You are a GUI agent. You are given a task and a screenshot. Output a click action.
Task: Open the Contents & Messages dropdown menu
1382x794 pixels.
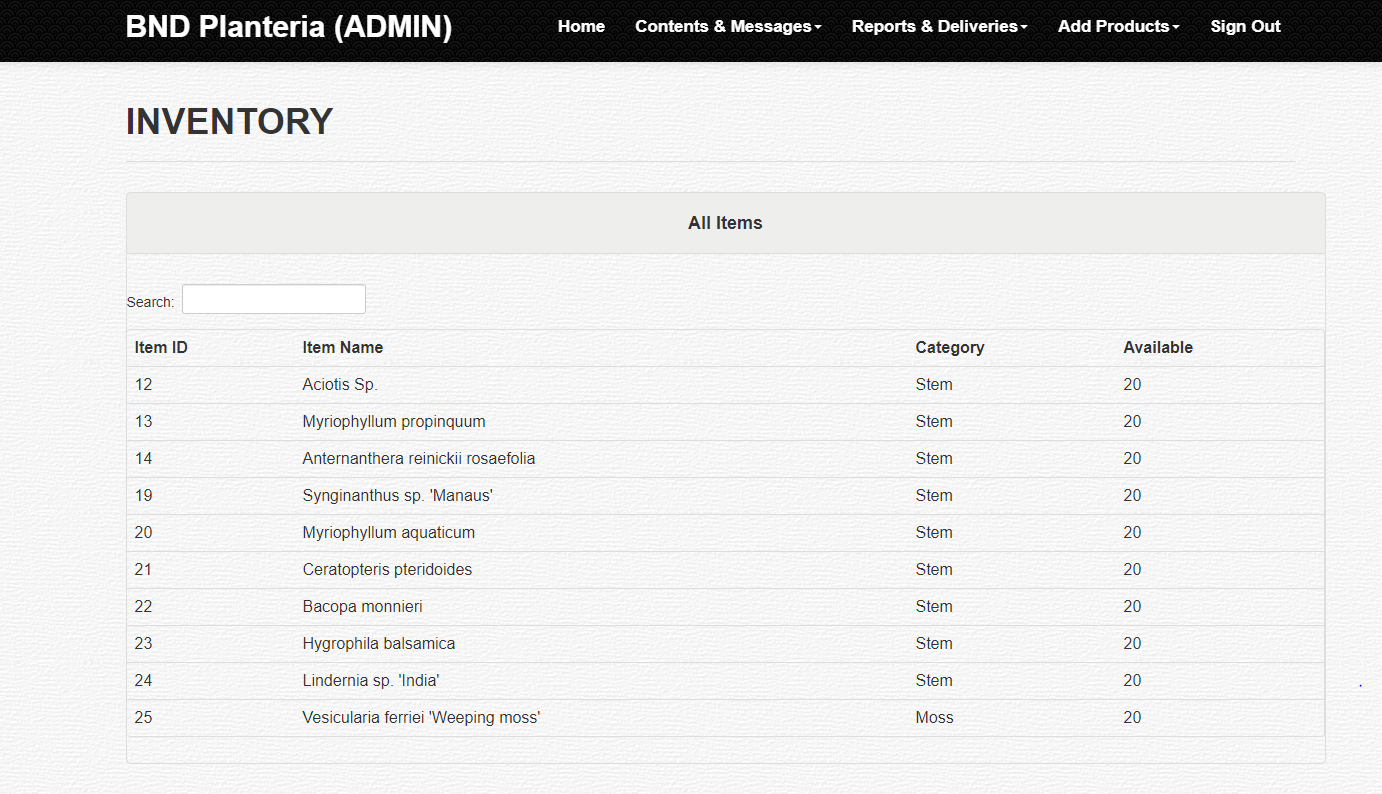[727, 27]
